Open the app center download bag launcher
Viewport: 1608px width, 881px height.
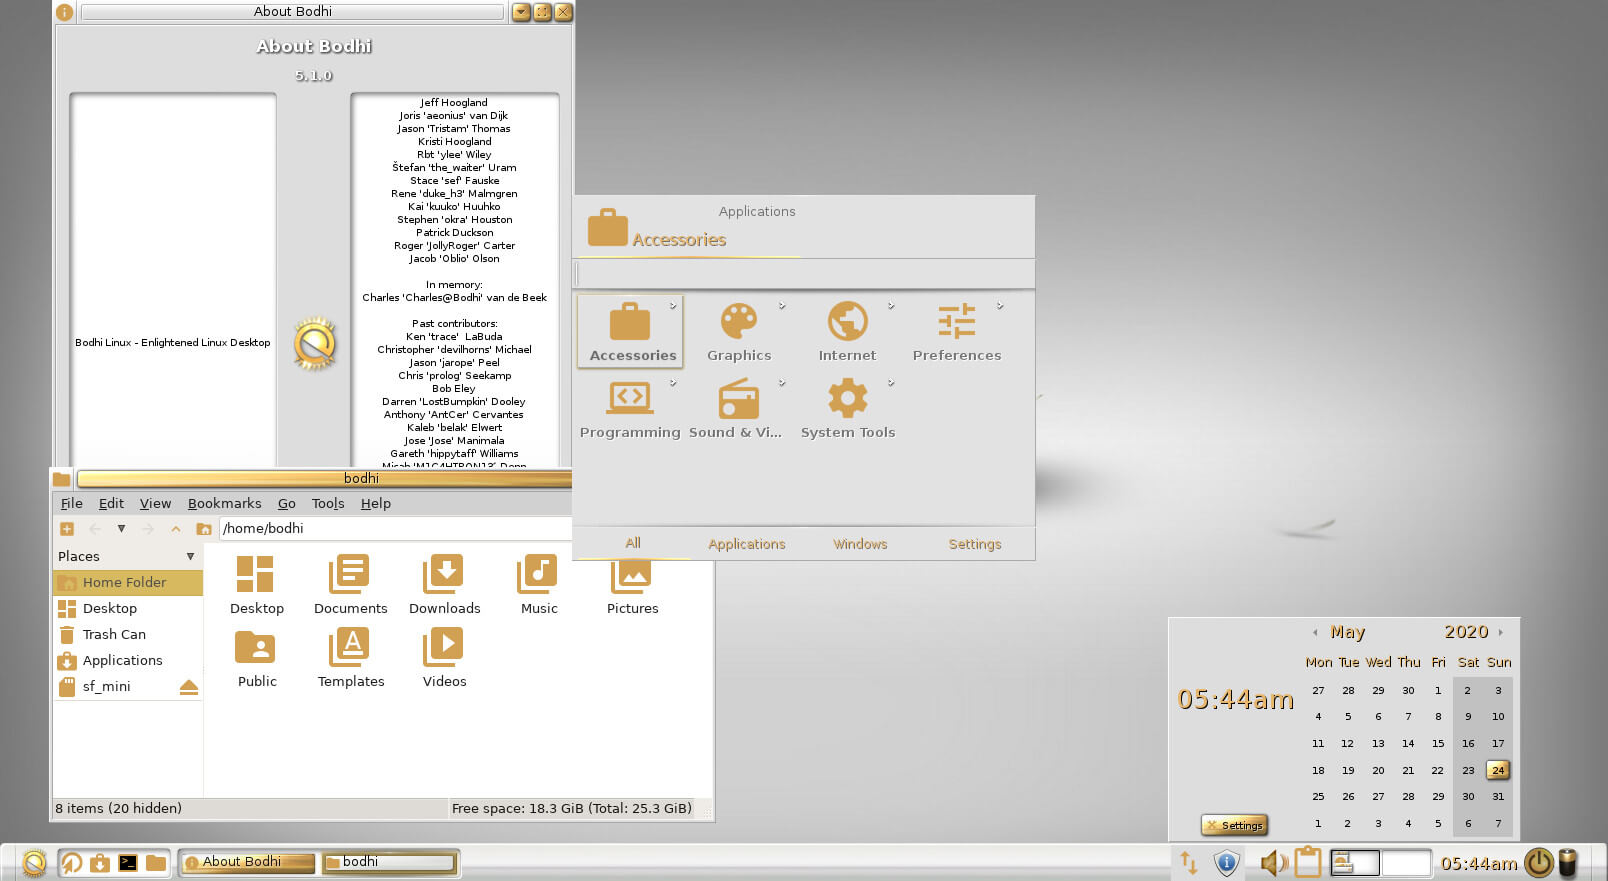coord(100,862)
